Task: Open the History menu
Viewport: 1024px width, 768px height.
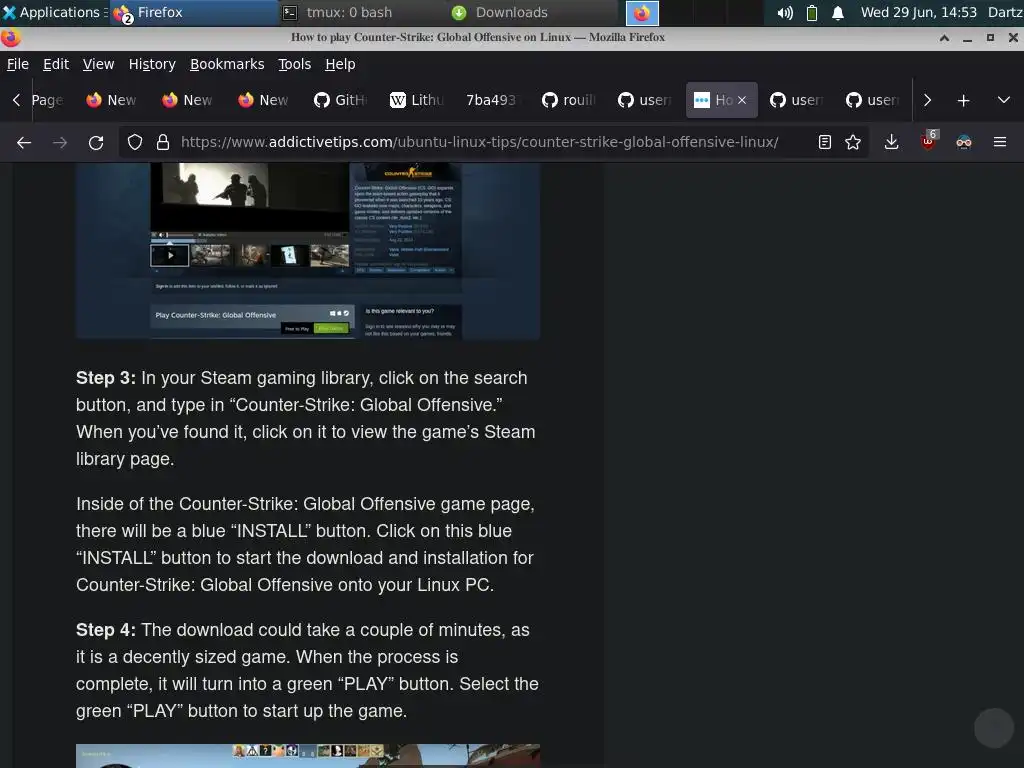Action: coord(152,64)
